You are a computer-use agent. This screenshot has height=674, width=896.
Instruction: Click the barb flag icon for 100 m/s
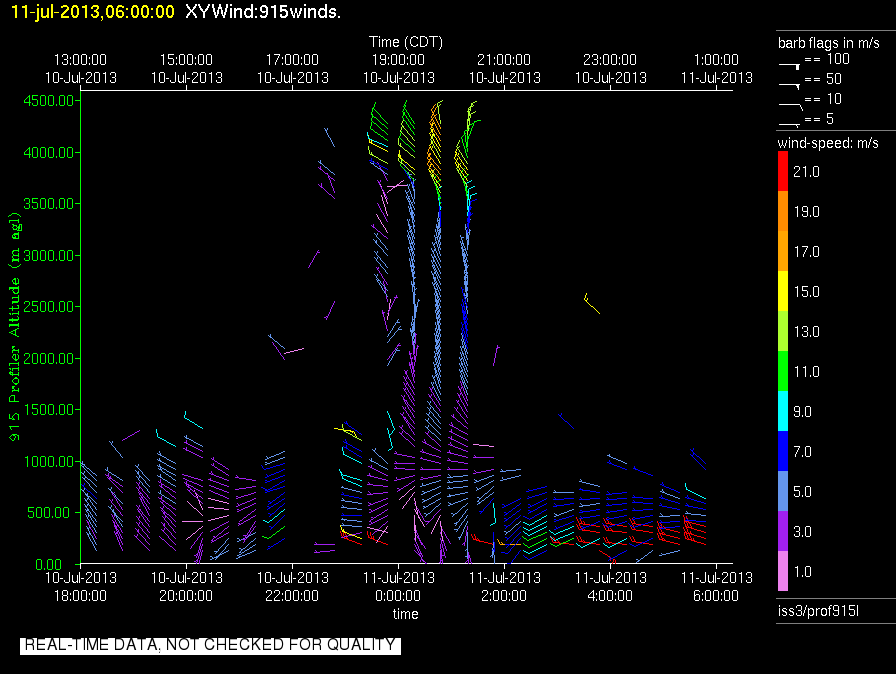(790, 65)
